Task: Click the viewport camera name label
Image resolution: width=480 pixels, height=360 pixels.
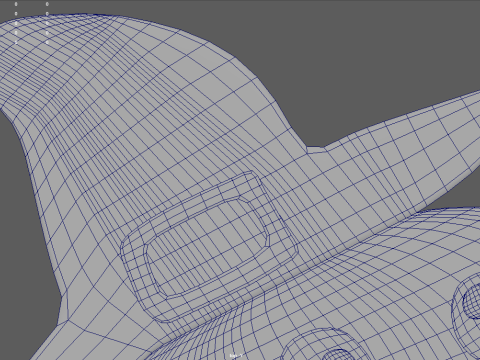Action: (x=236, y=356)
